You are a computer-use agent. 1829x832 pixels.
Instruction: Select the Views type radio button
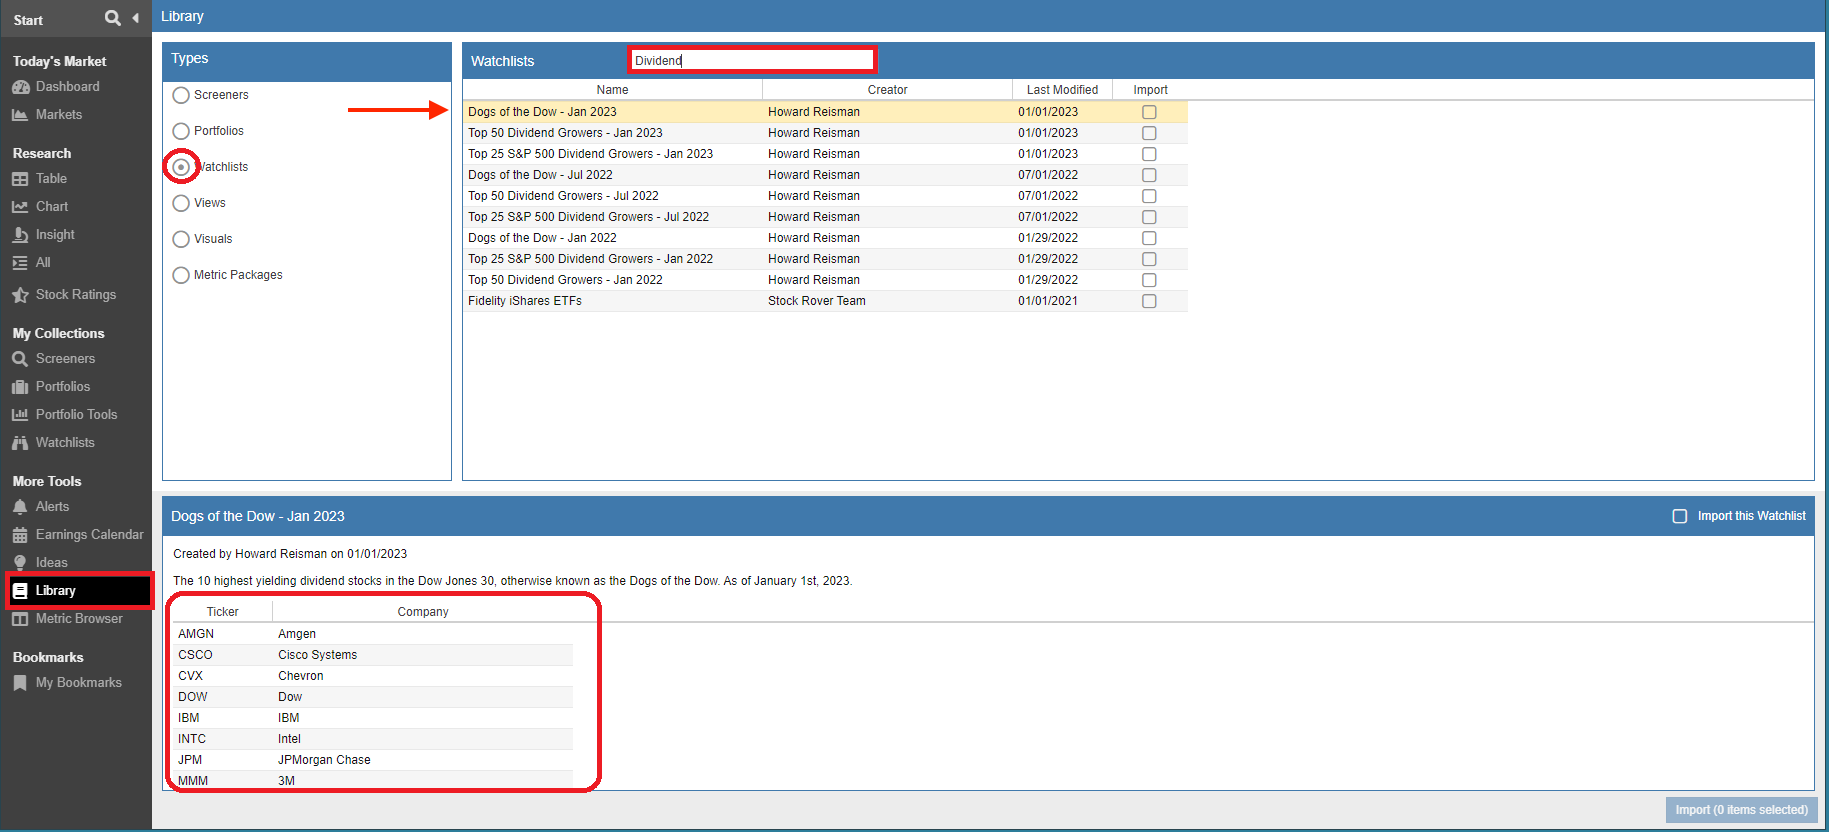(181, 203)
